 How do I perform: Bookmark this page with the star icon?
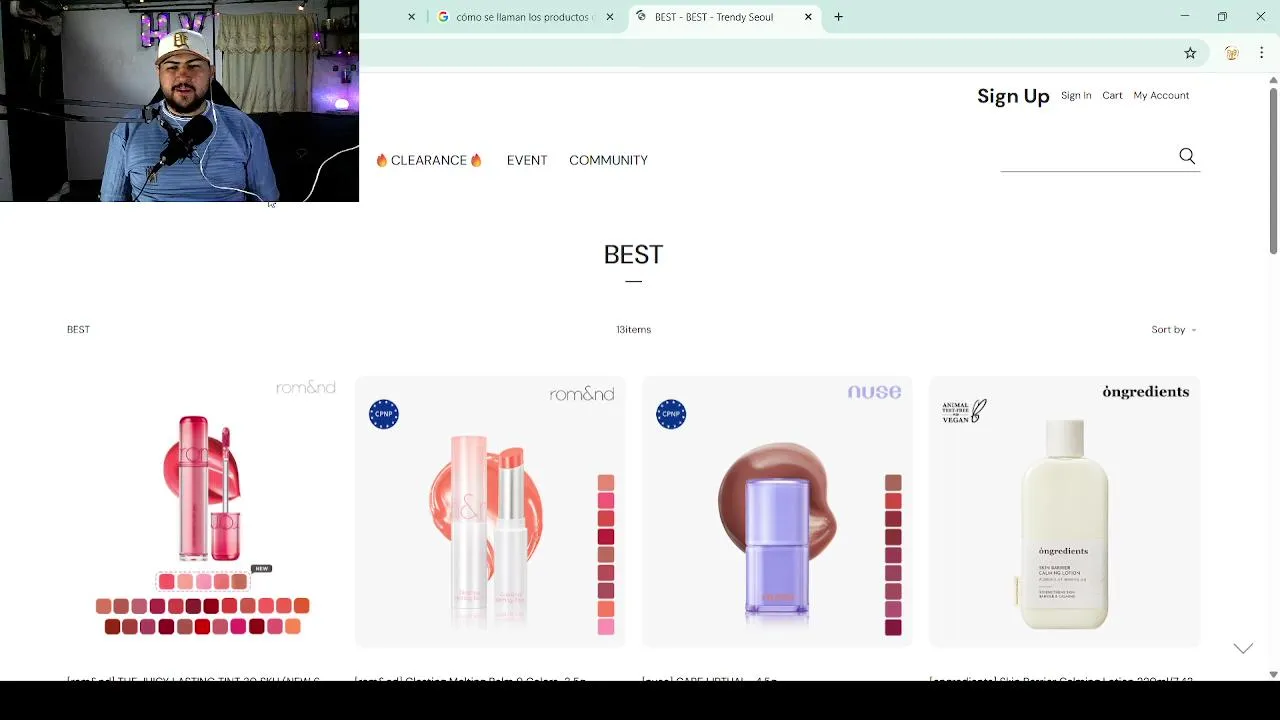1190,53
